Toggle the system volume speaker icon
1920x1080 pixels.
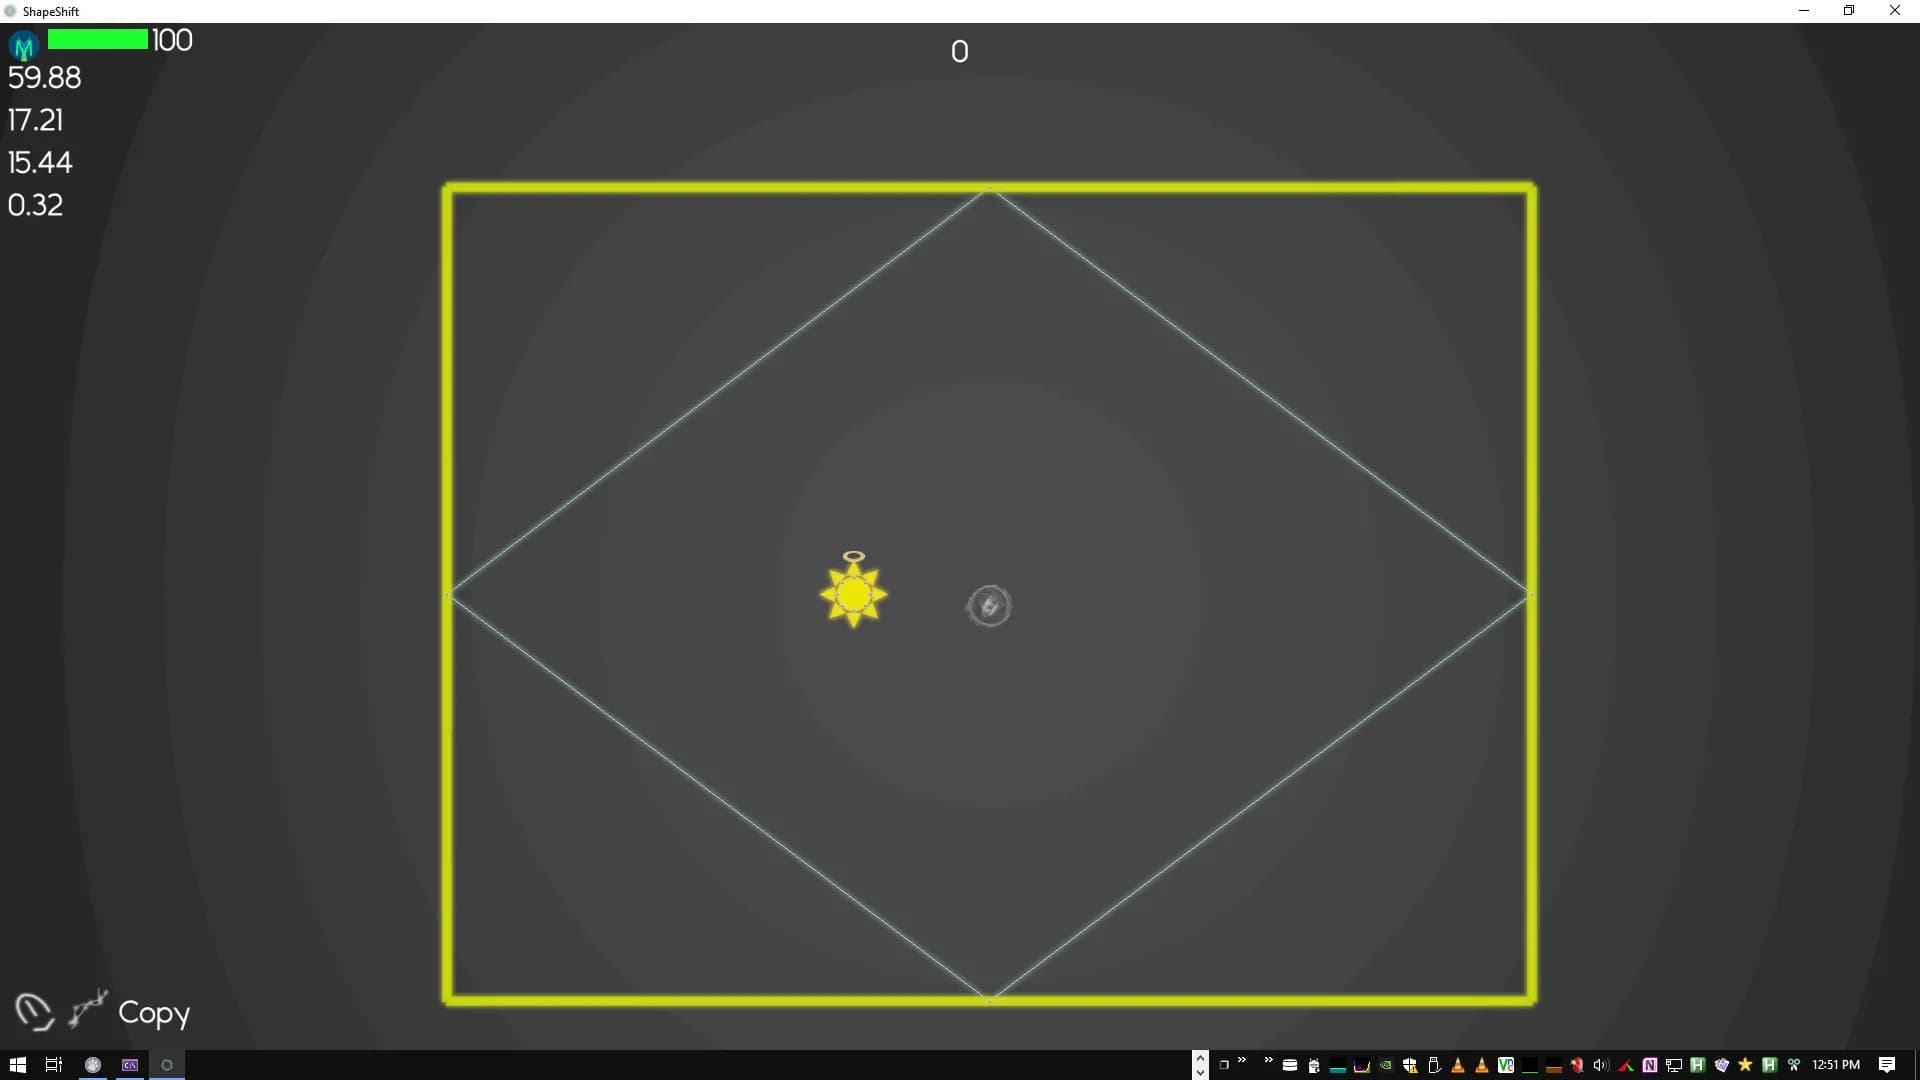coord(1600,1065)
